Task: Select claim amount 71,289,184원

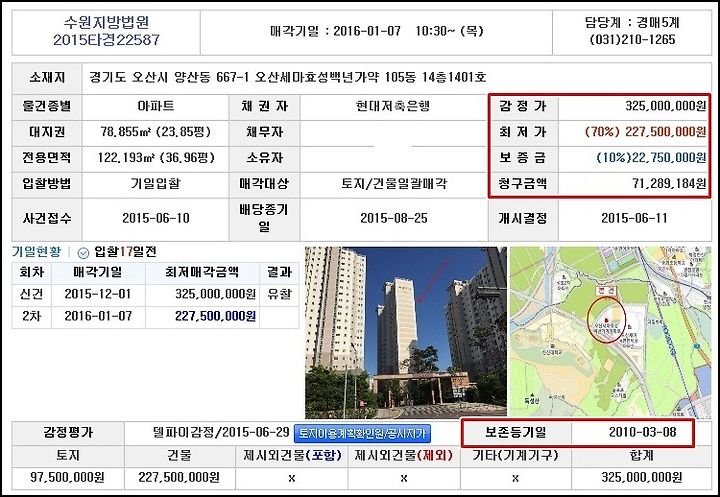Action: tap(669, 184)
